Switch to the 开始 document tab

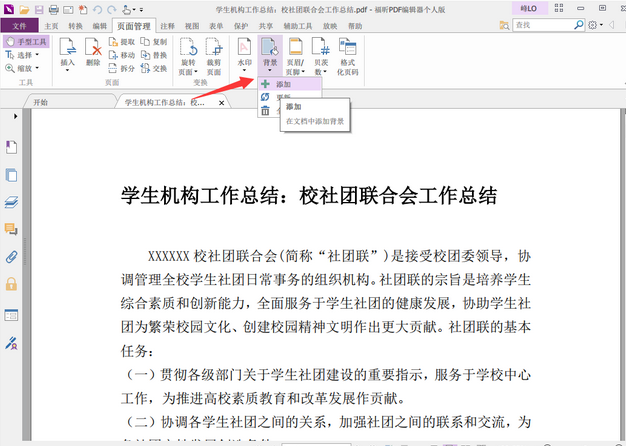(x=41, y=102)
